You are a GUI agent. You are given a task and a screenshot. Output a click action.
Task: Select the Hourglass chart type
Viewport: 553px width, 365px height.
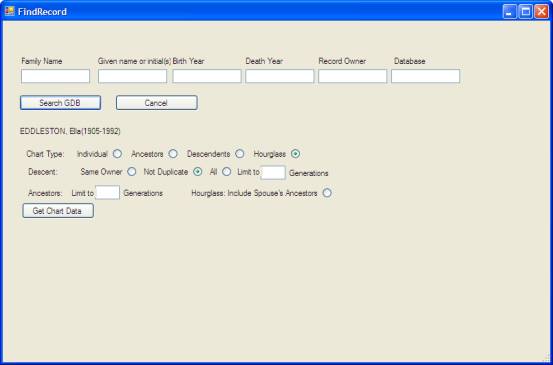coord(296,154)
